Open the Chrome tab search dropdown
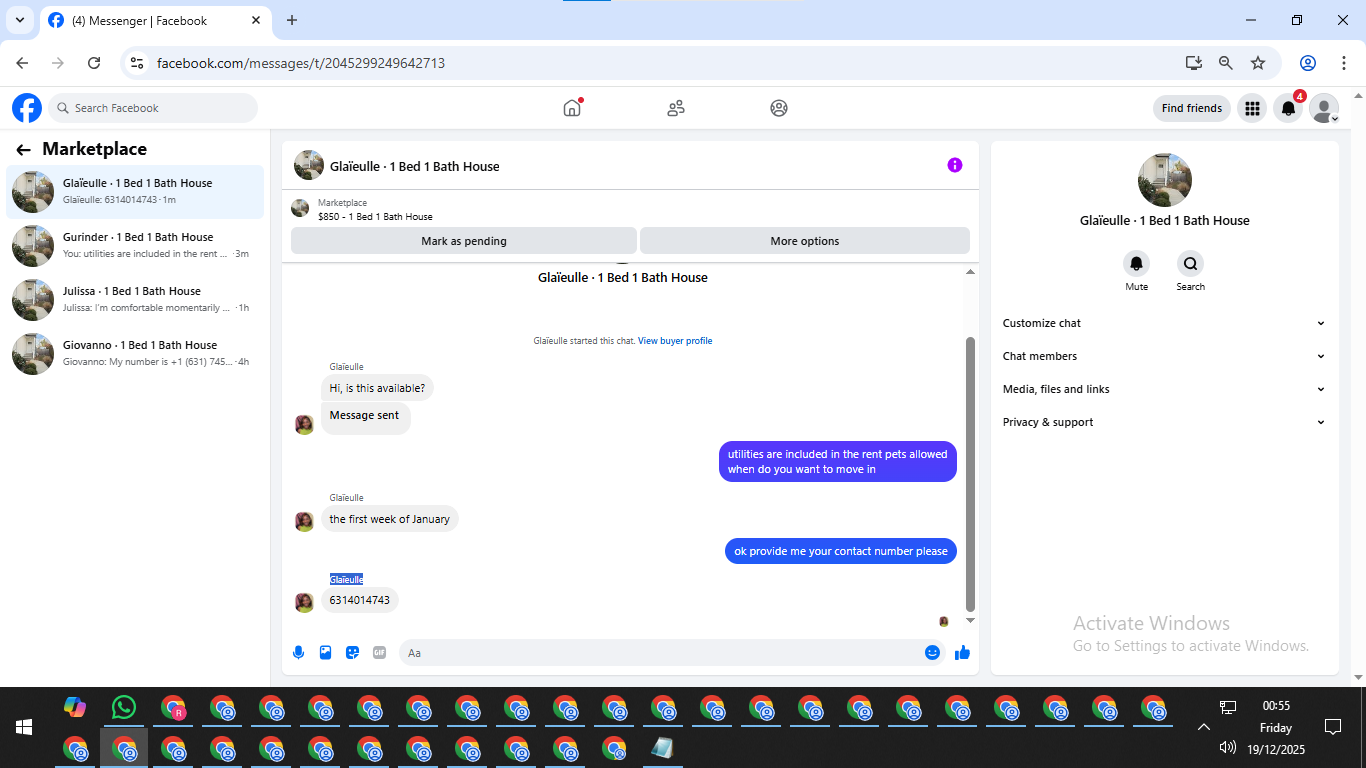 point(20,20)
